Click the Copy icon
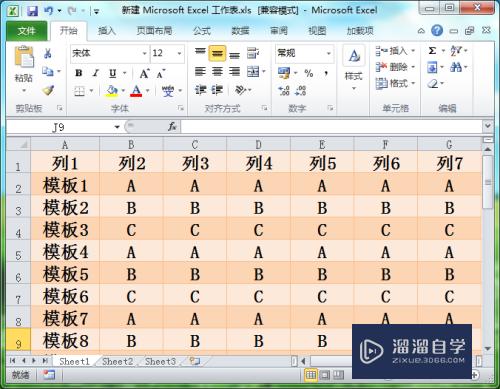The height and width of the screenshot is (389, 500). [48, 71]
